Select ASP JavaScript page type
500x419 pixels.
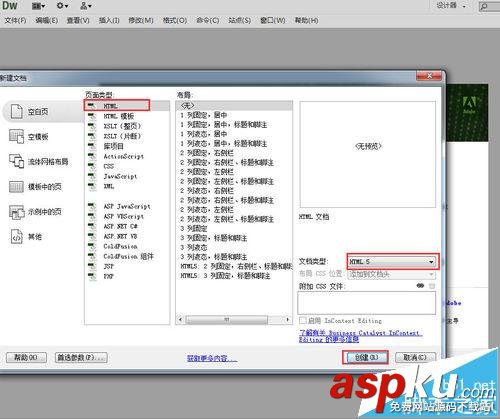click(127, 206)
